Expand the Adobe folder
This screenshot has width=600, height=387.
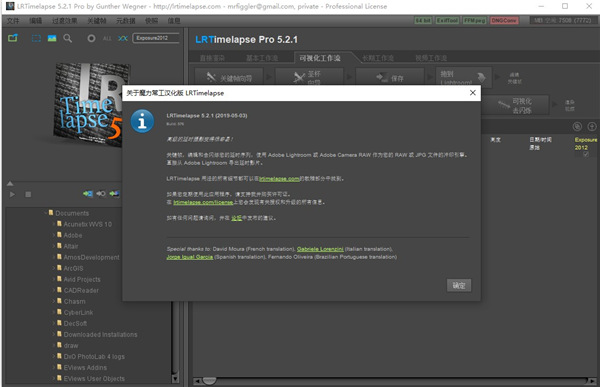point(54,235)
